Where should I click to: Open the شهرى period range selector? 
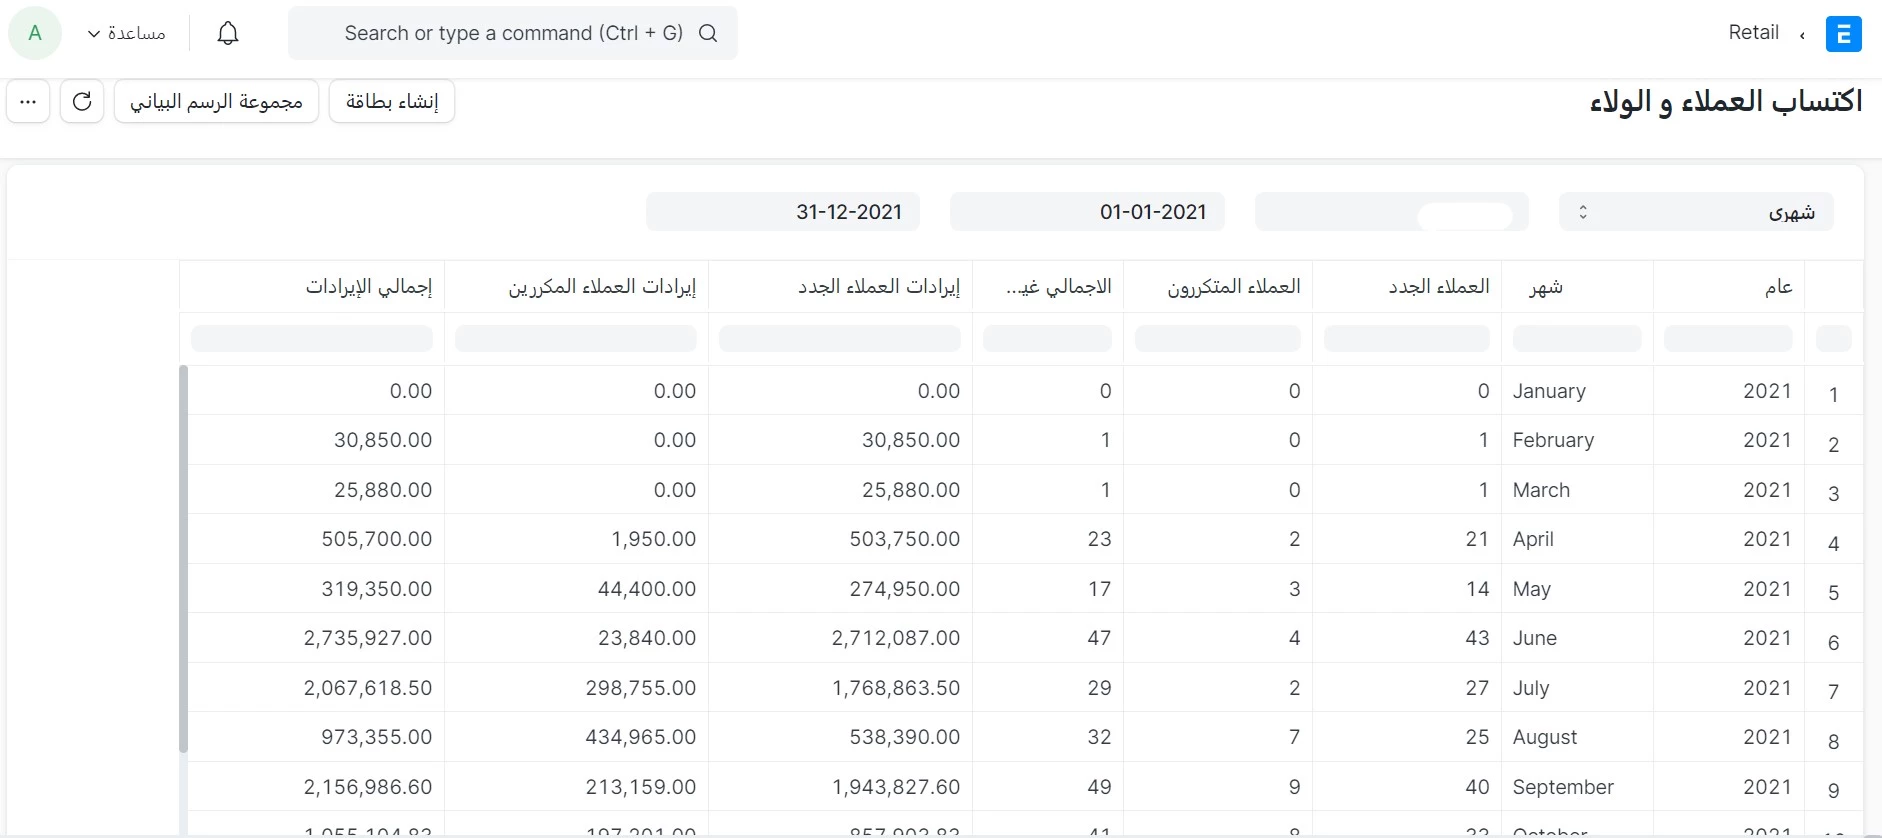coord(1696,212)
